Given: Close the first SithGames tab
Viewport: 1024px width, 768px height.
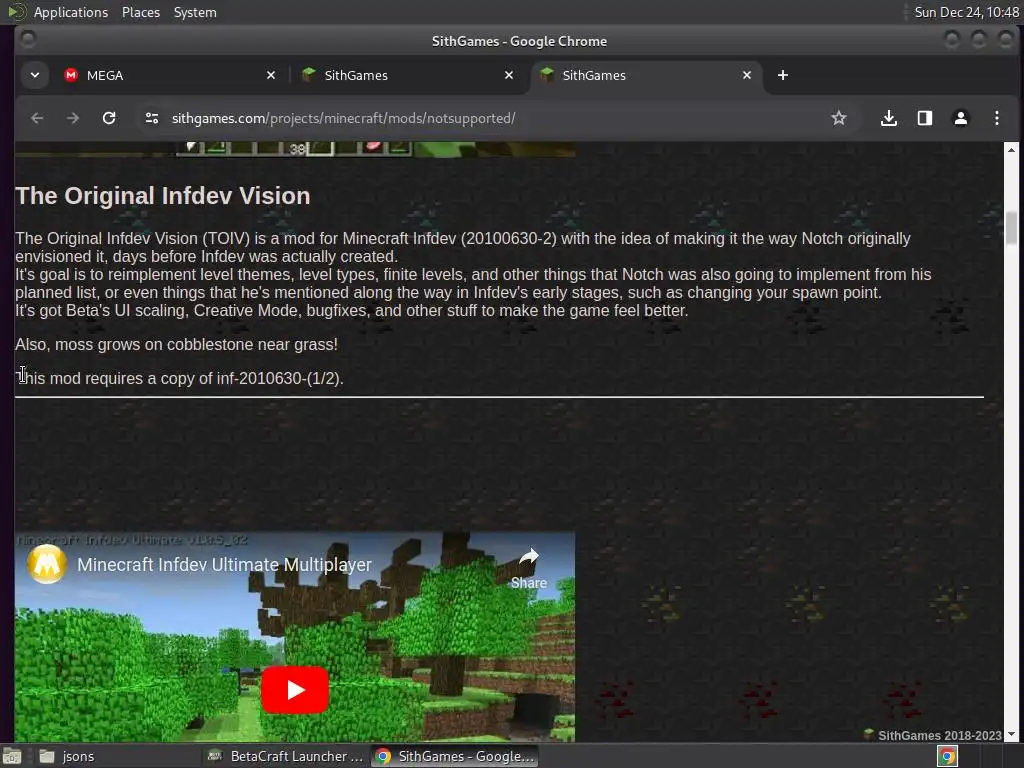Looking at the screenshot, I should pos(509,75).
